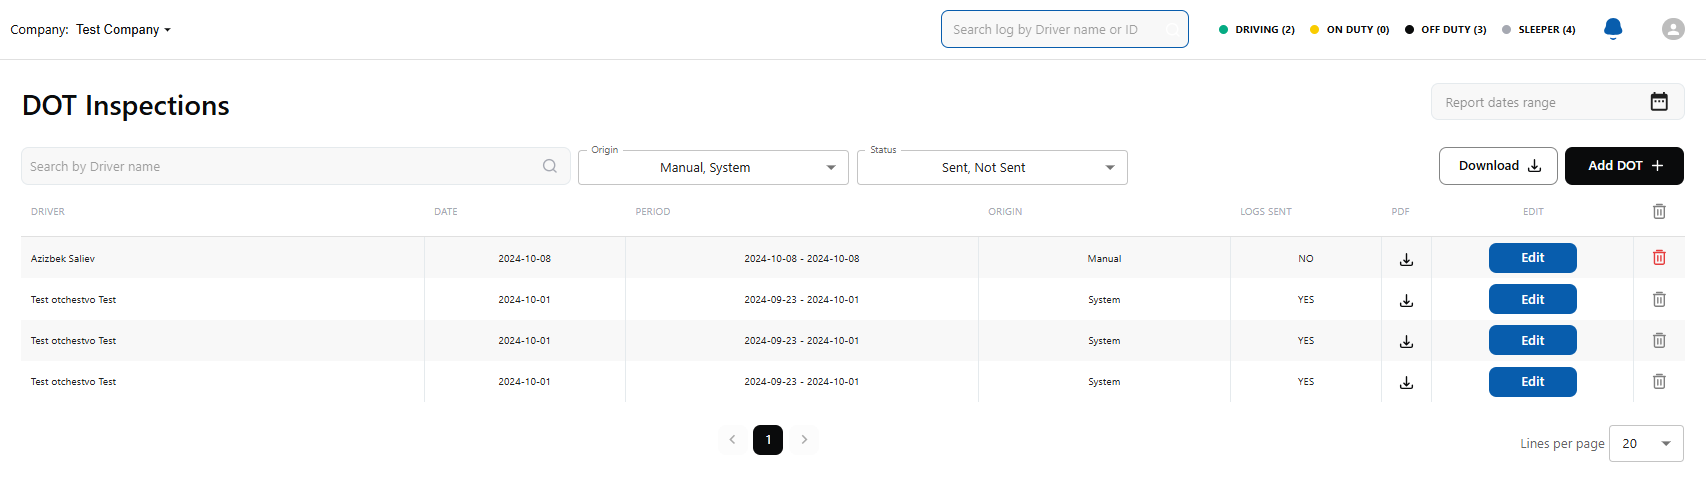Image resolution: width=1706 pixels, height=496 pixels.
Task: Click magnifier icon in driver name search
Action: [x=550, y=166]
